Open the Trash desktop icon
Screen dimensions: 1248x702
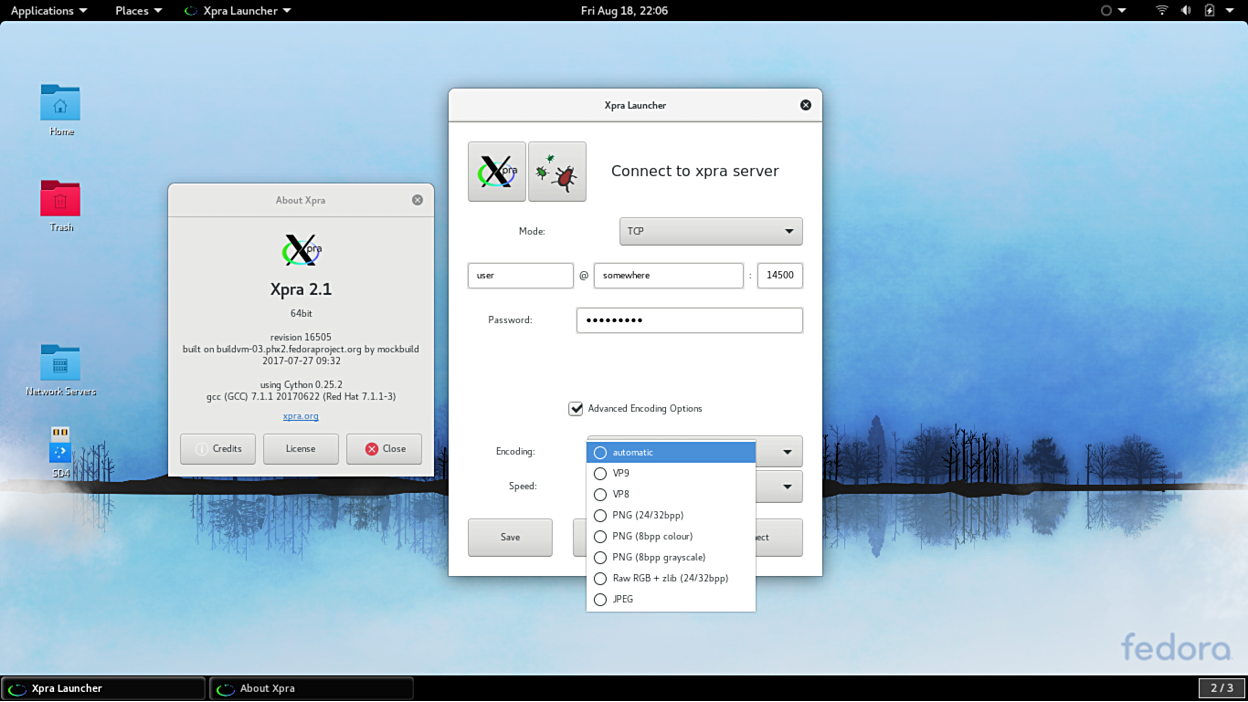pyautogui.click(x=60, y=201)
